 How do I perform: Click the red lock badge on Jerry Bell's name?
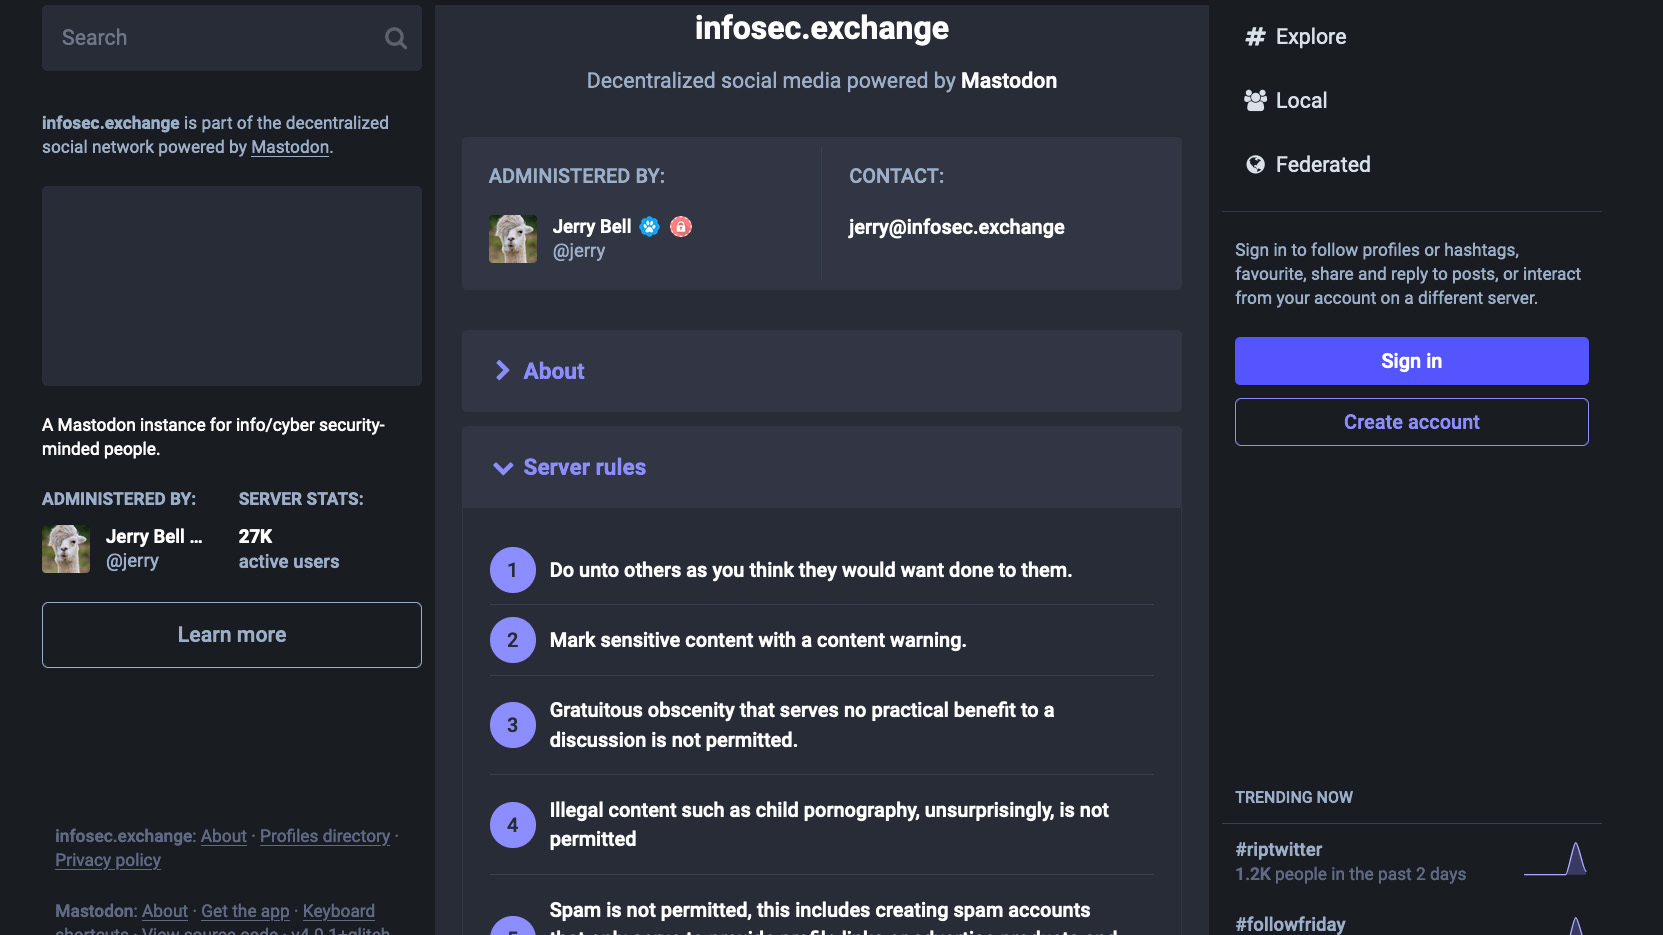681,226
